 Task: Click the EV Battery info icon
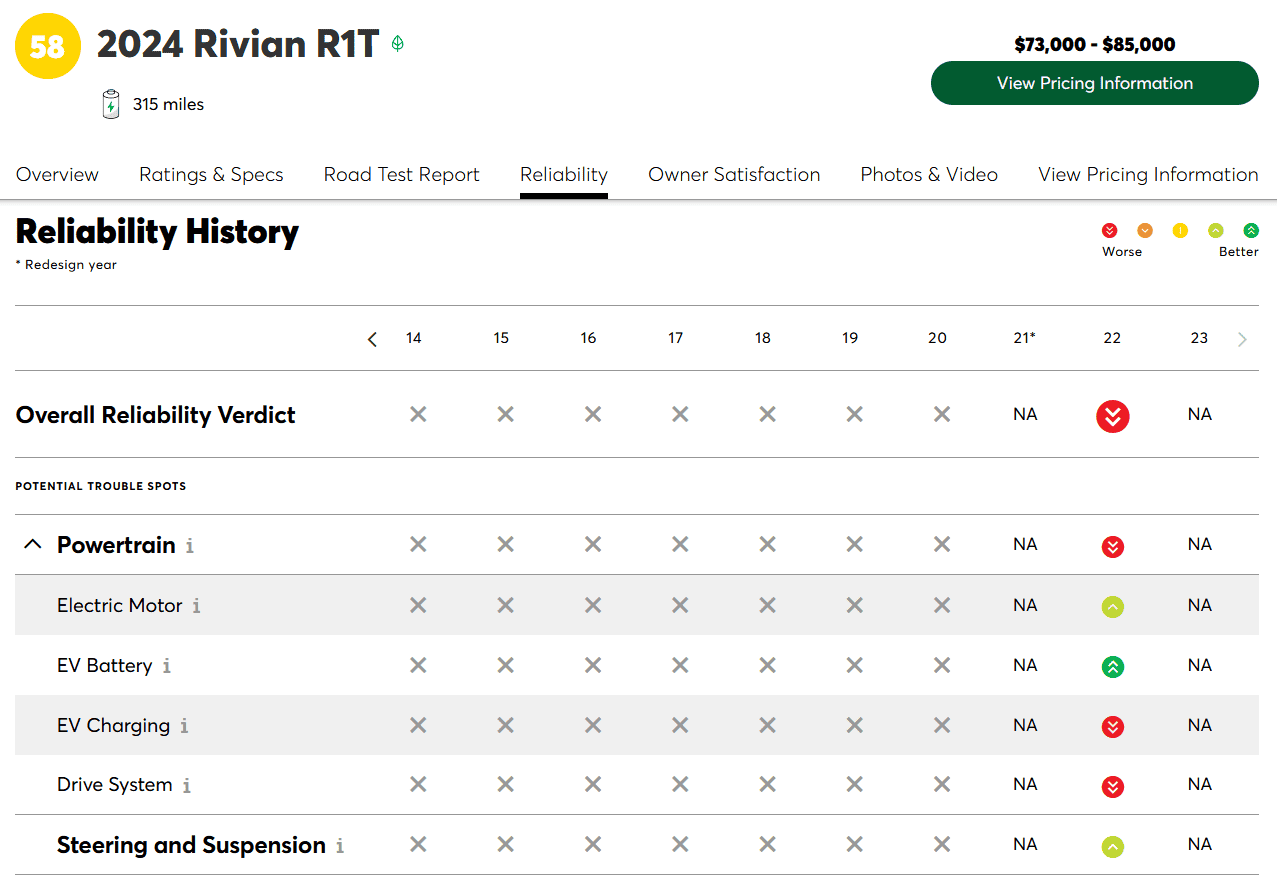click(166, 666)
